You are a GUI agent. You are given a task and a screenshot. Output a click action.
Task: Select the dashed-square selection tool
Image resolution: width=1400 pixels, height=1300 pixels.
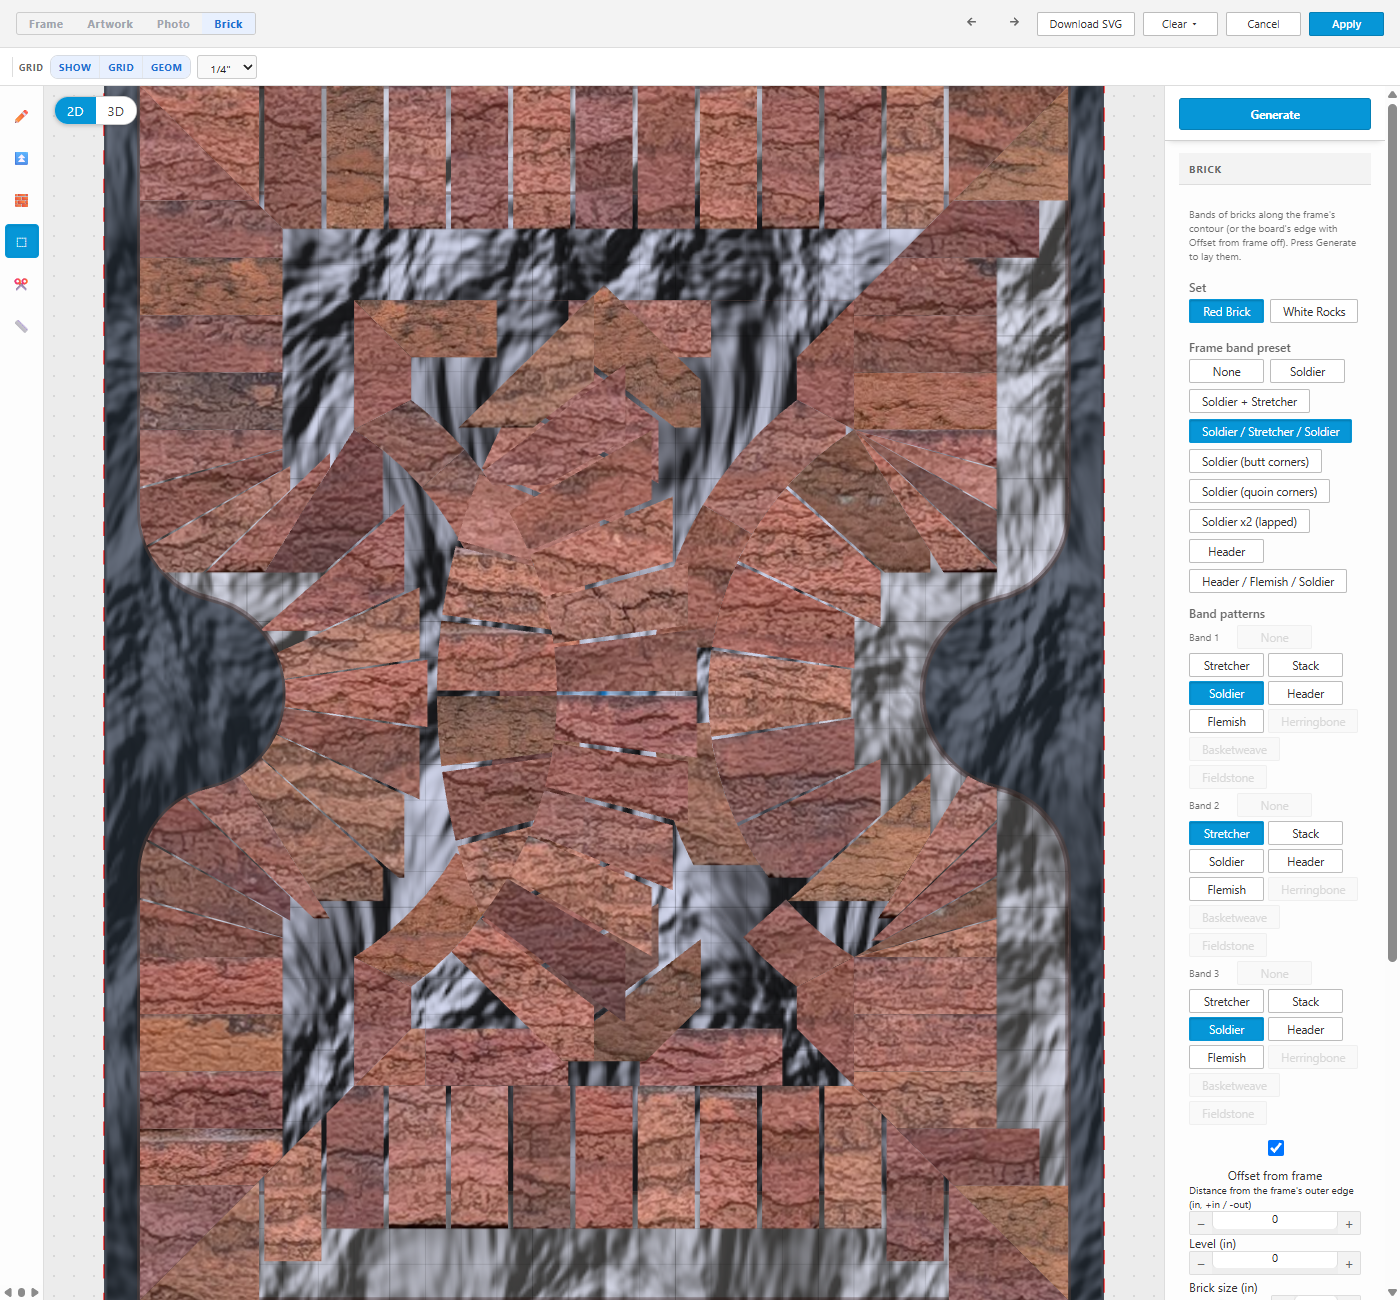point(21,242)
